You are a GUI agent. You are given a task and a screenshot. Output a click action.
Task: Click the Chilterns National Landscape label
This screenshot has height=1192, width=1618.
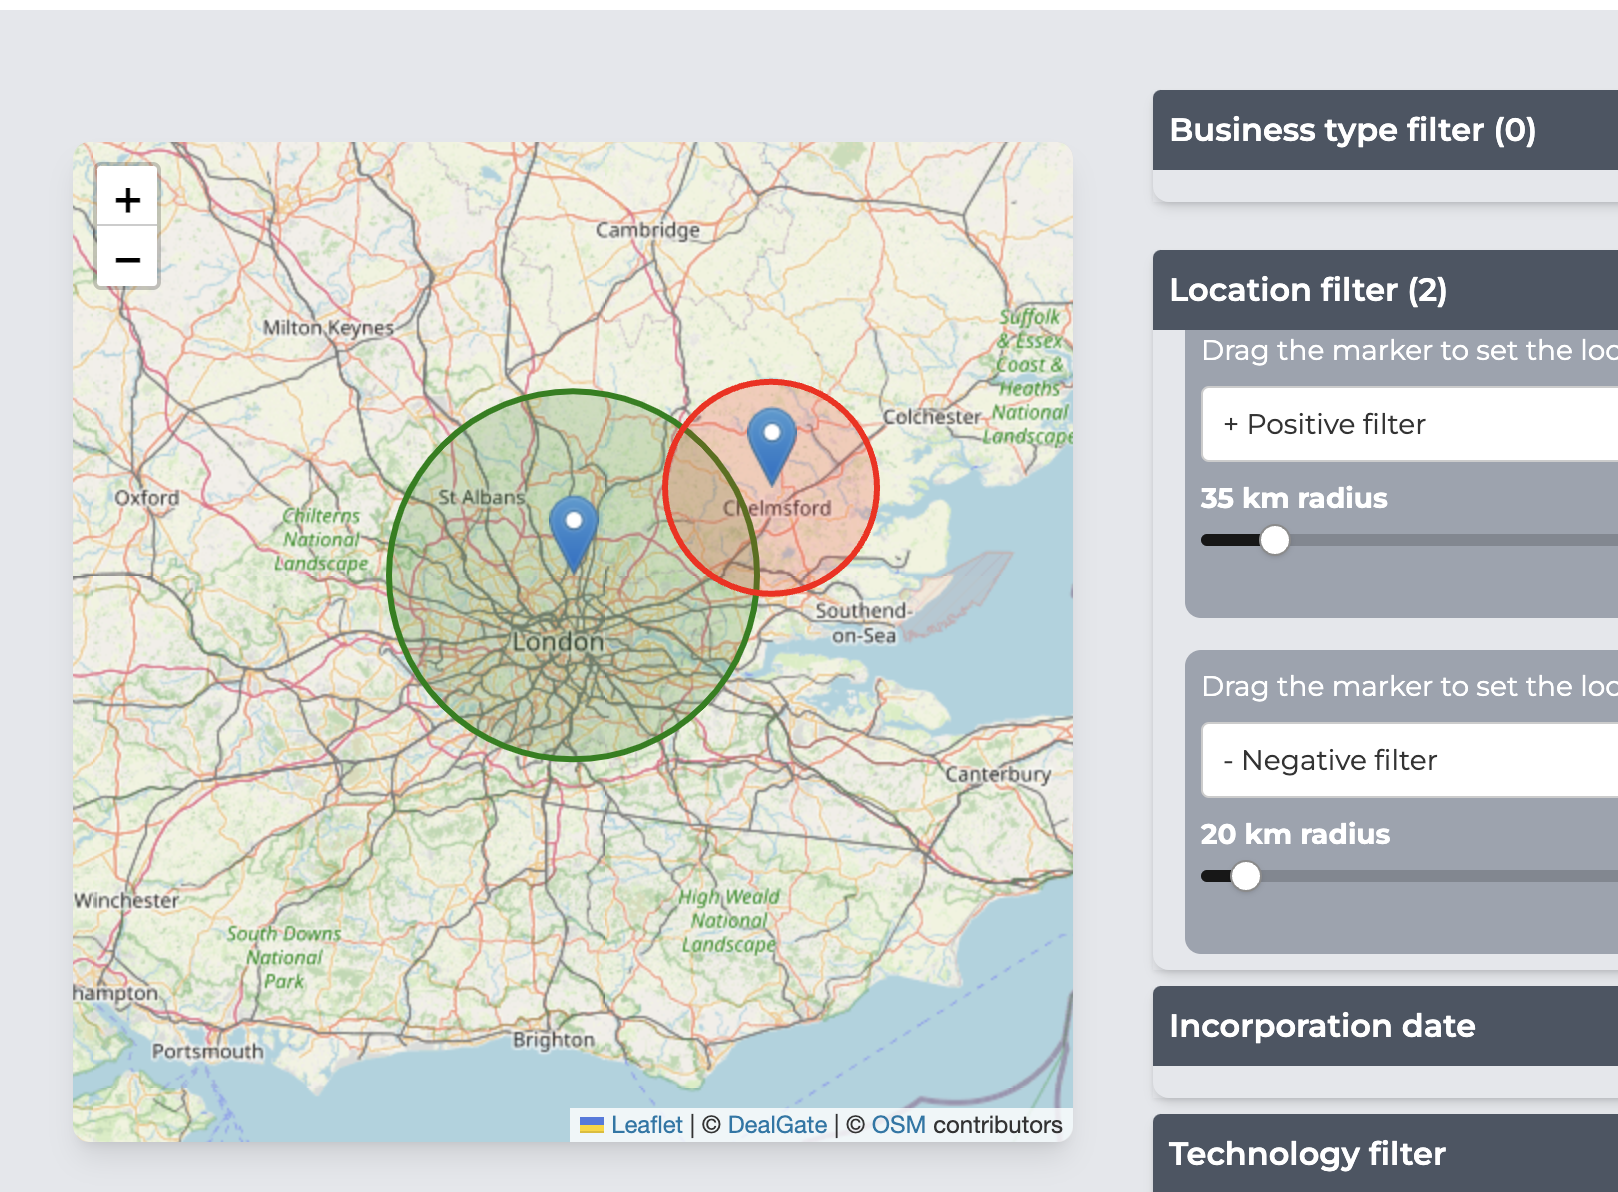click(322, 540)
